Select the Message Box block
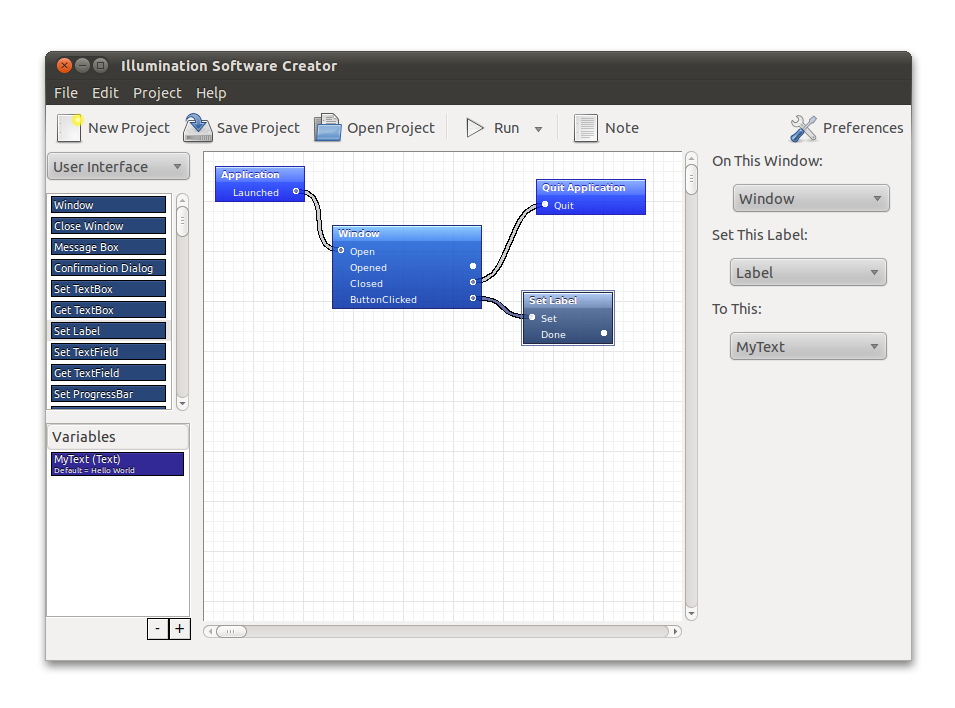The height and width of the screenshot is (708, 955). point(108,247)
